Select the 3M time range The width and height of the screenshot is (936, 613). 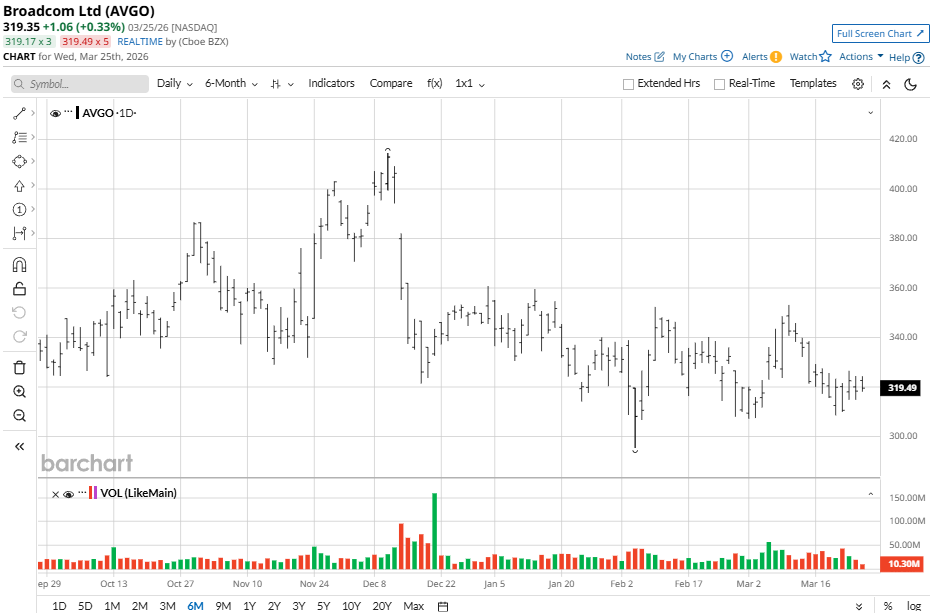[x=167, y=606]
